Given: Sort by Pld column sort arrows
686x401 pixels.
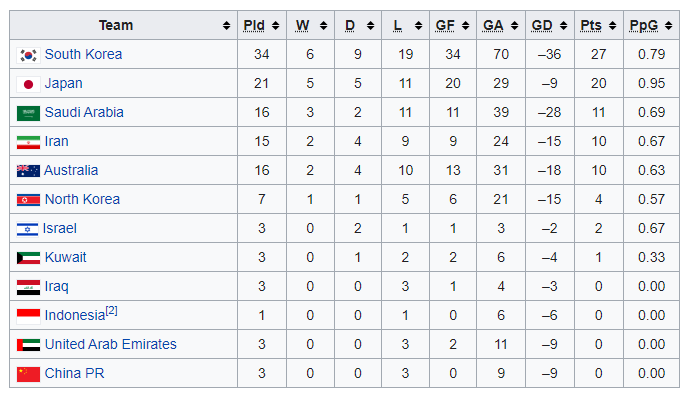Looking at the screenshot, I should (x=275, y=25).
